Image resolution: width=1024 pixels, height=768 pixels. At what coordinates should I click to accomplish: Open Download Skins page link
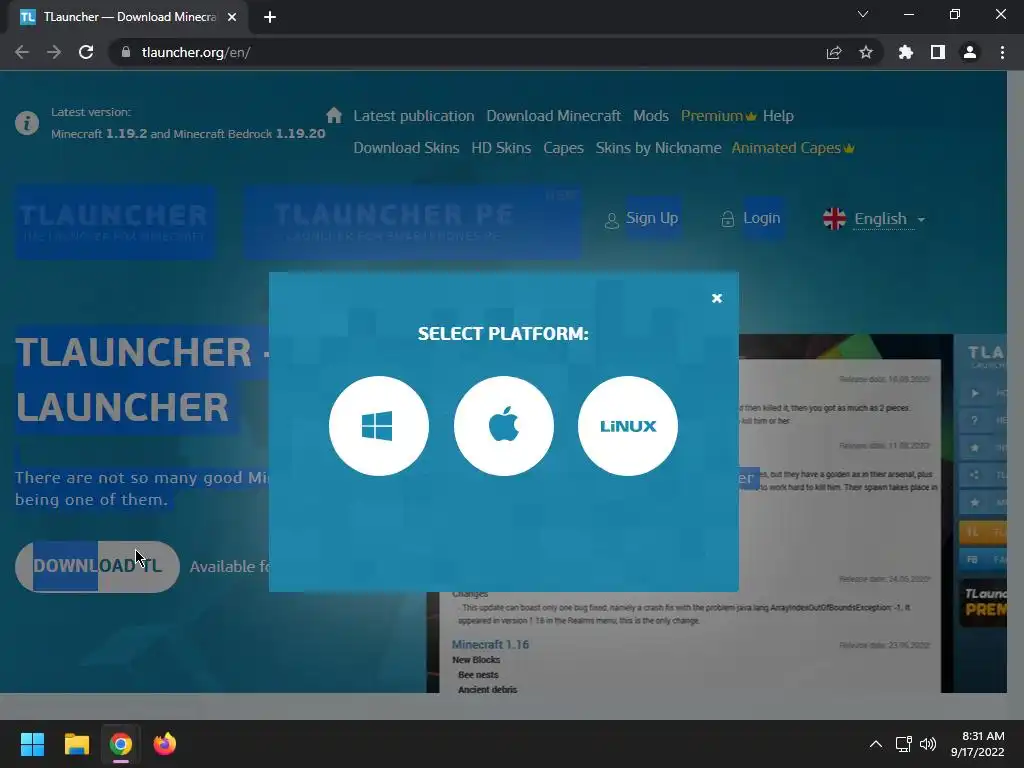(x=406, y=148)
